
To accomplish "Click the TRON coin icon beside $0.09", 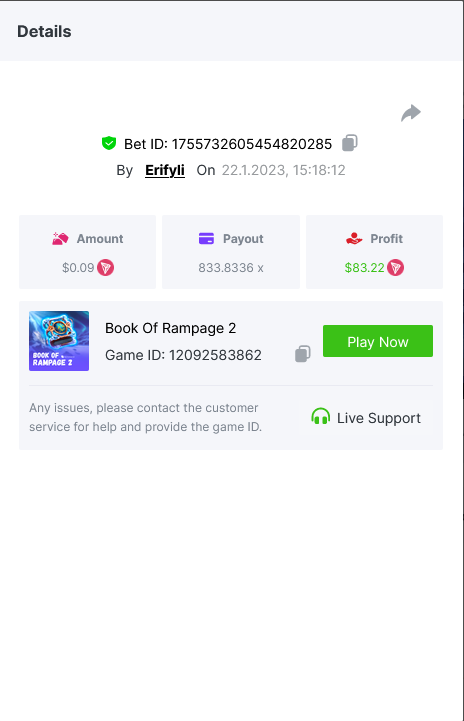I will [x=105, y=268].
